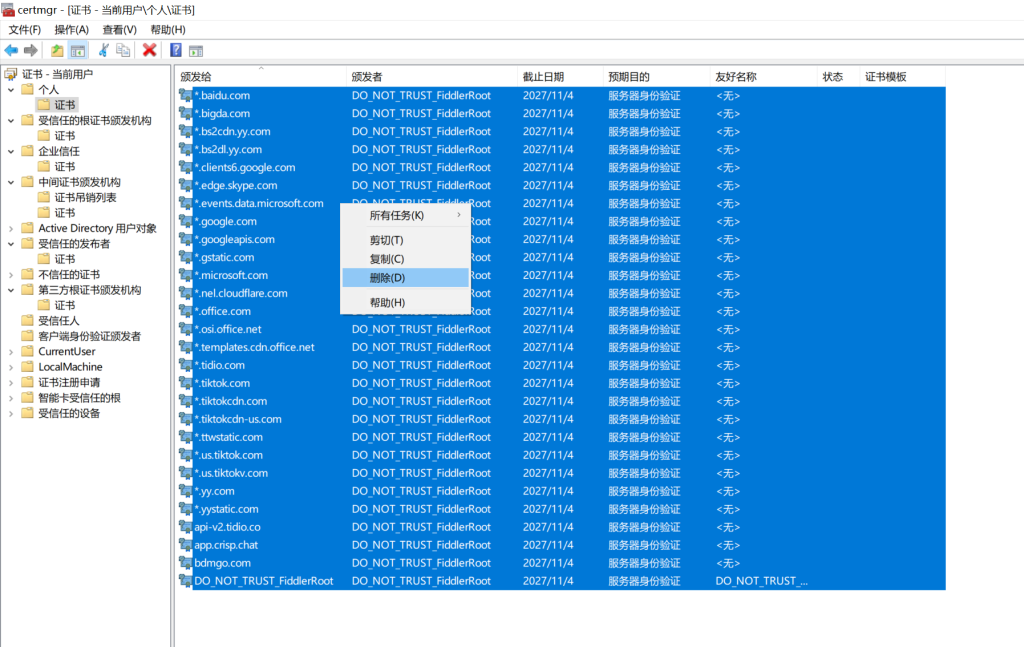Sort by the 预期目的 column header

(657, 76)
